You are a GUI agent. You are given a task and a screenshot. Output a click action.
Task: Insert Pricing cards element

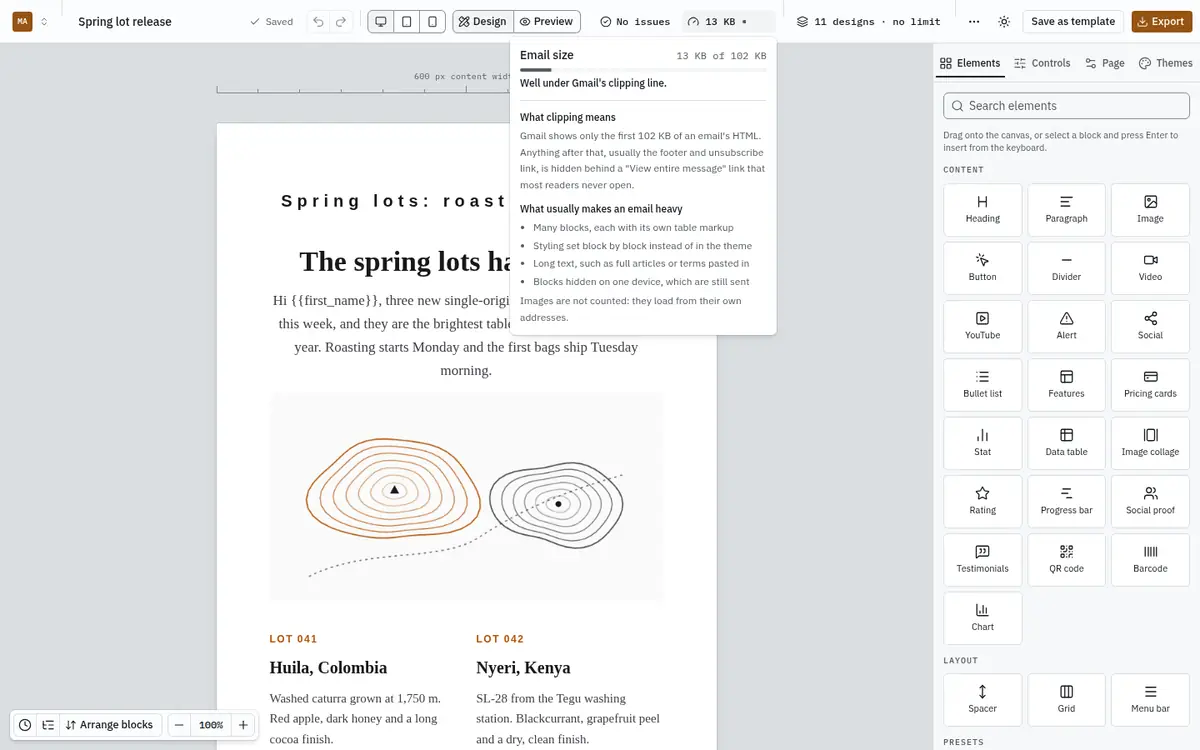coord(1150,385)
